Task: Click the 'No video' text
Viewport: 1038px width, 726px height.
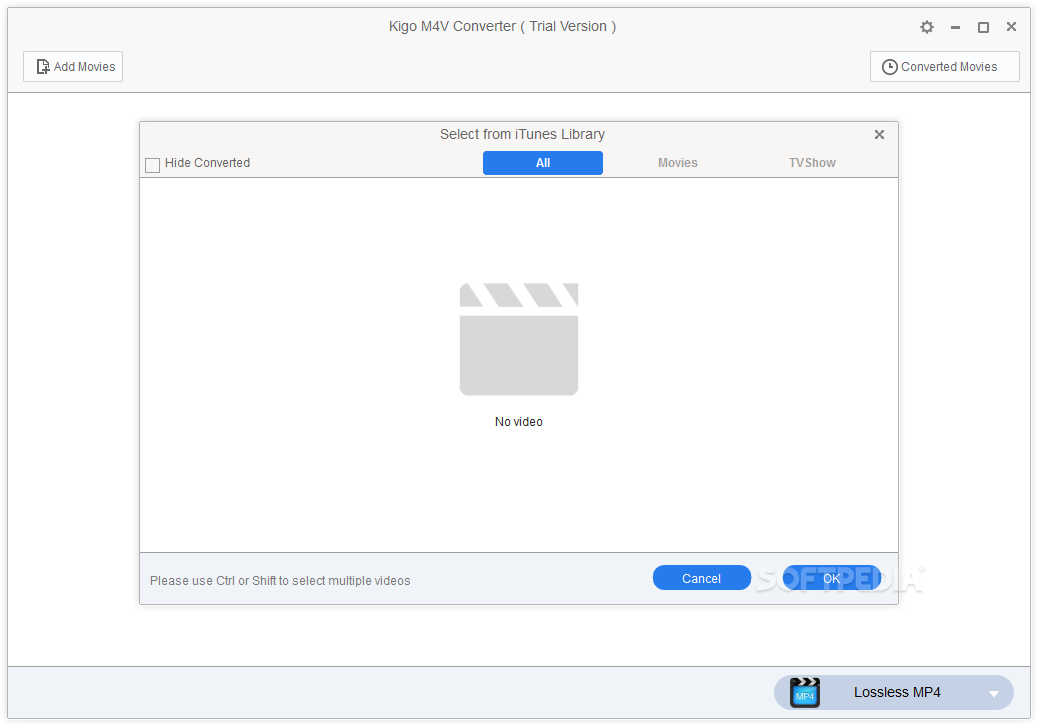Action: click(519, 422)
